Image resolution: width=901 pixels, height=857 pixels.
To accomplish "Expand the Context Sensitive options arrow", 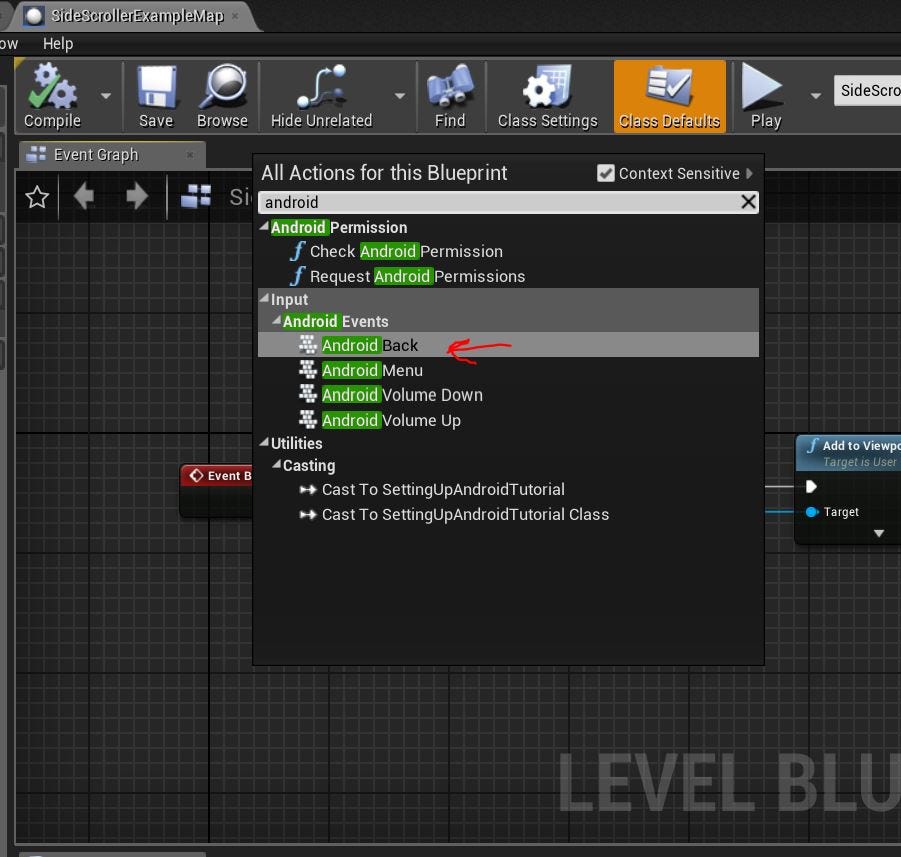I will pos(749,173).
